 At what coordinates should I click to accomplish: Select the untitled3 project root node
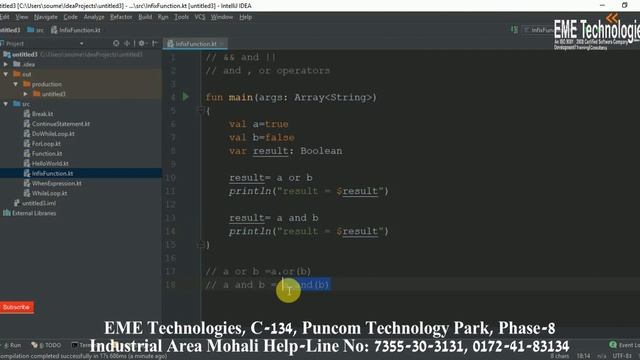(24, 54)
